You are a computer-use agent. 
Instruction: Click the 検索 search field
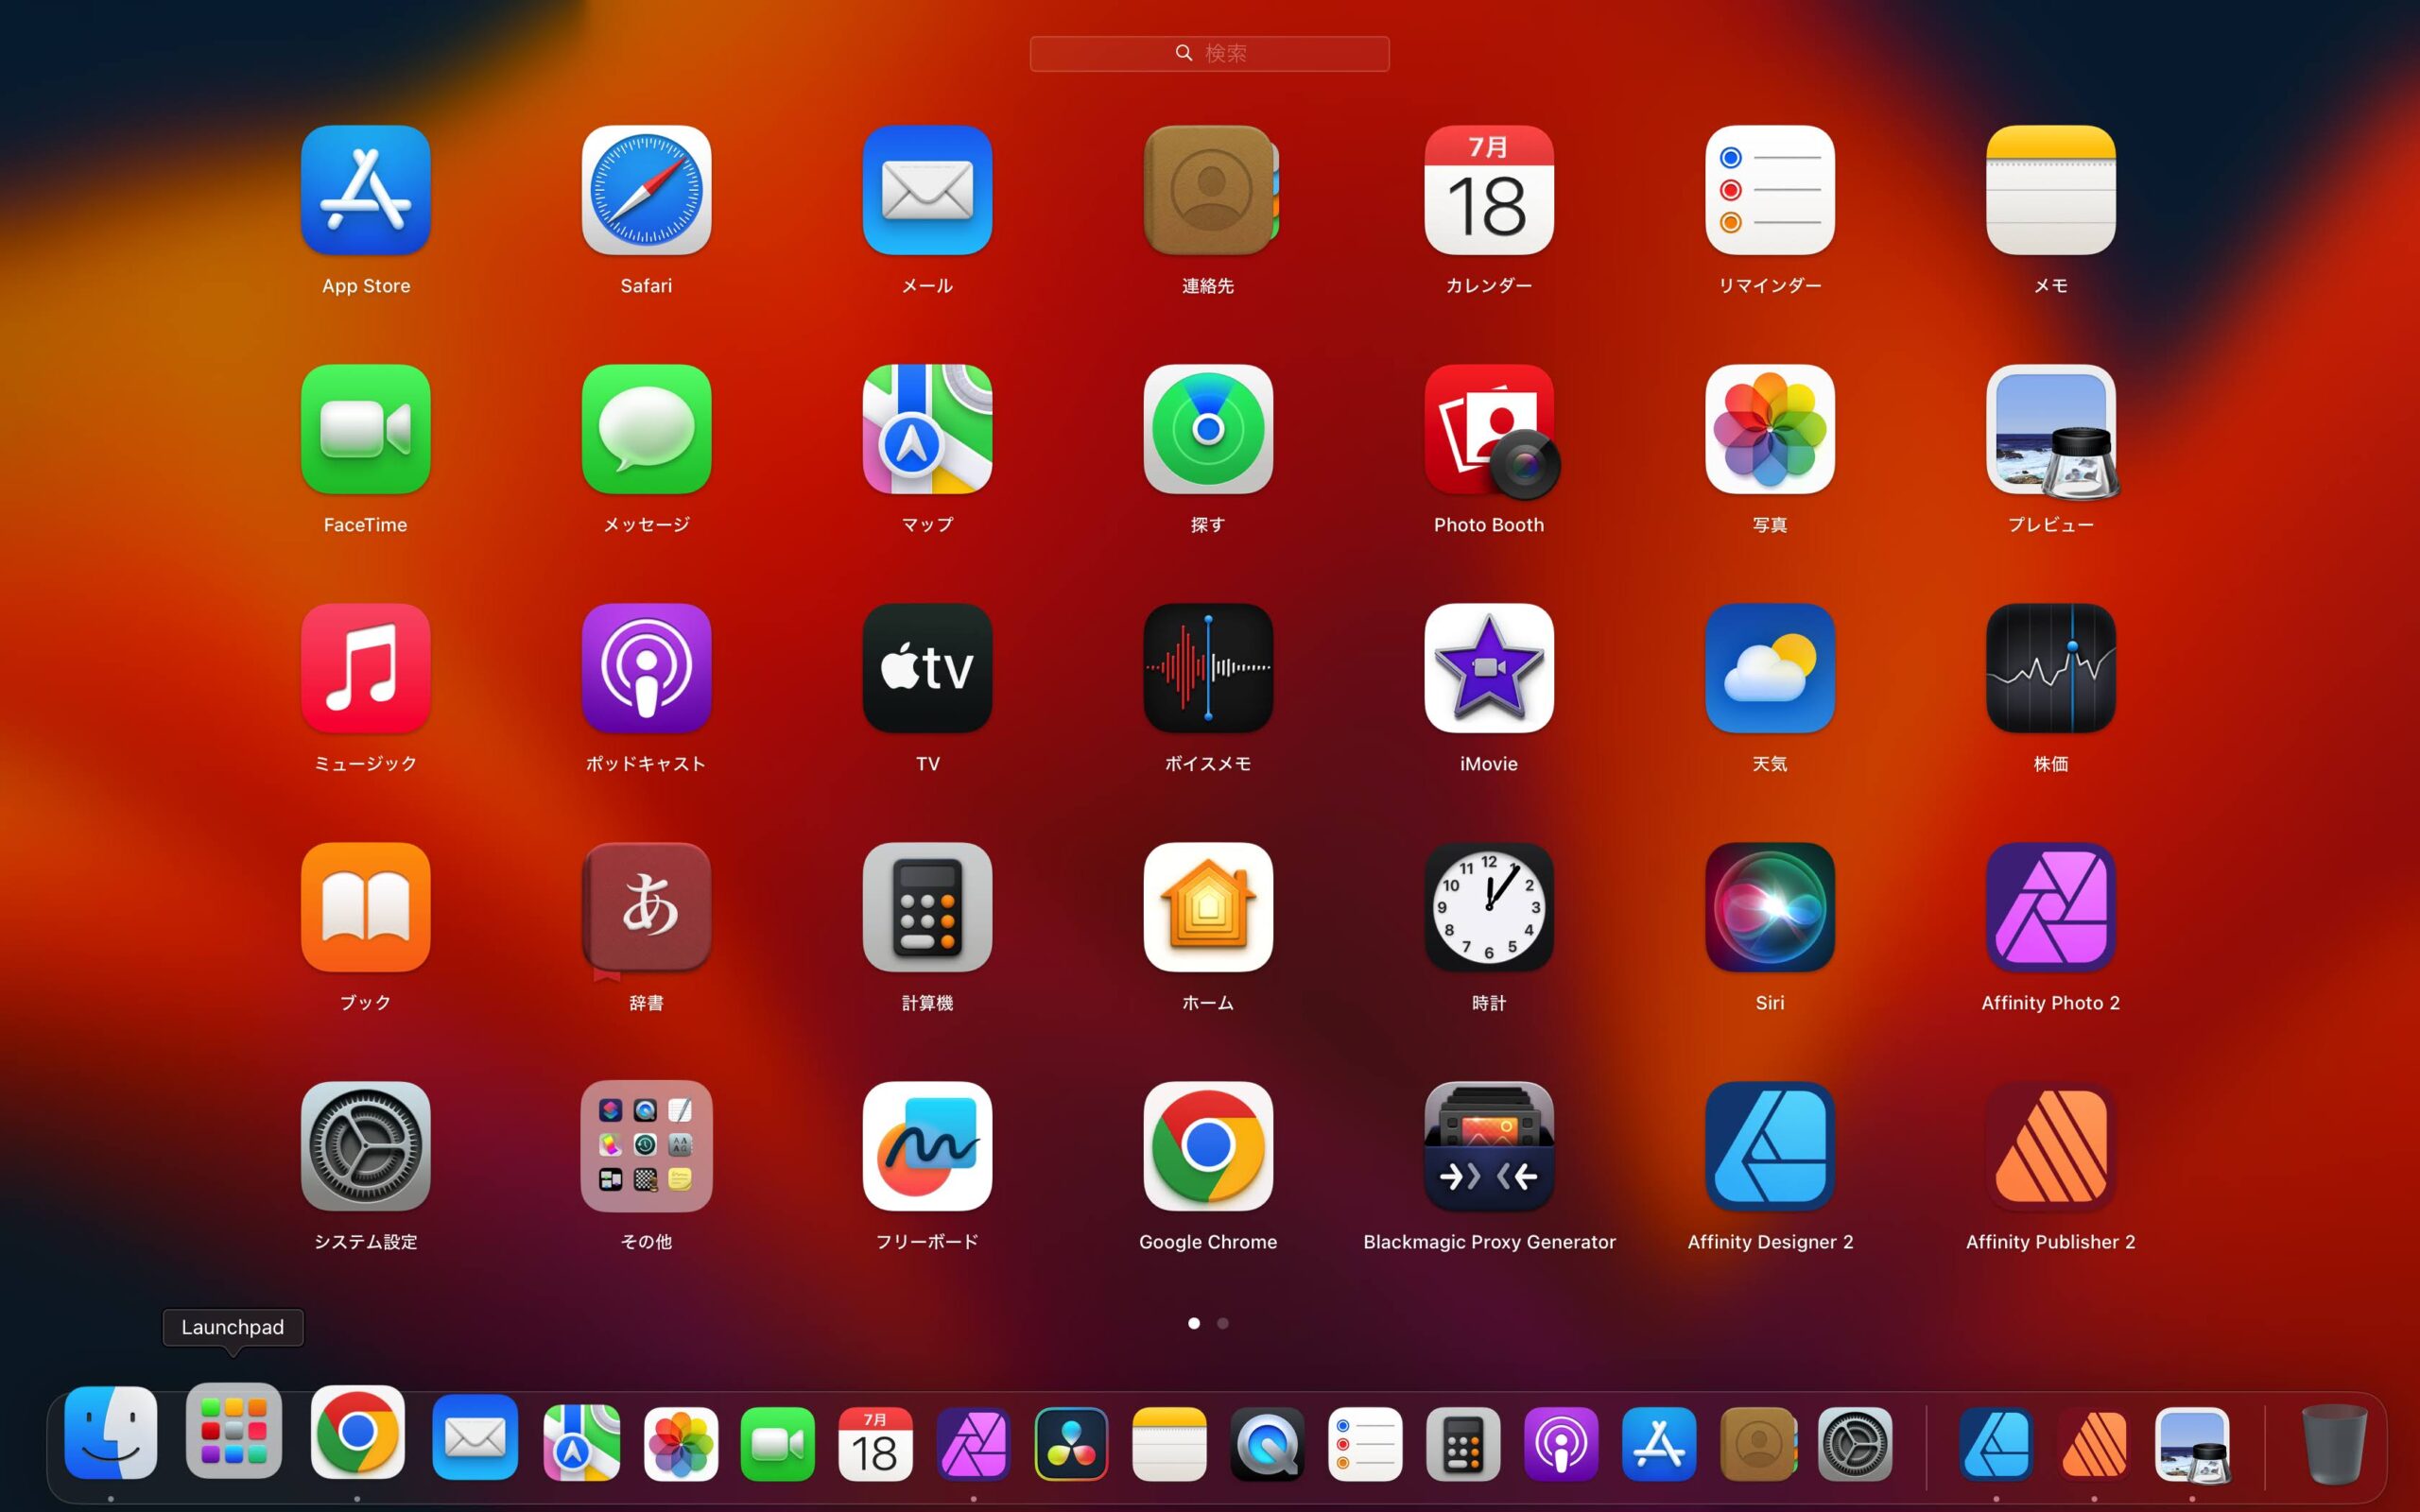pos(1209,53)
